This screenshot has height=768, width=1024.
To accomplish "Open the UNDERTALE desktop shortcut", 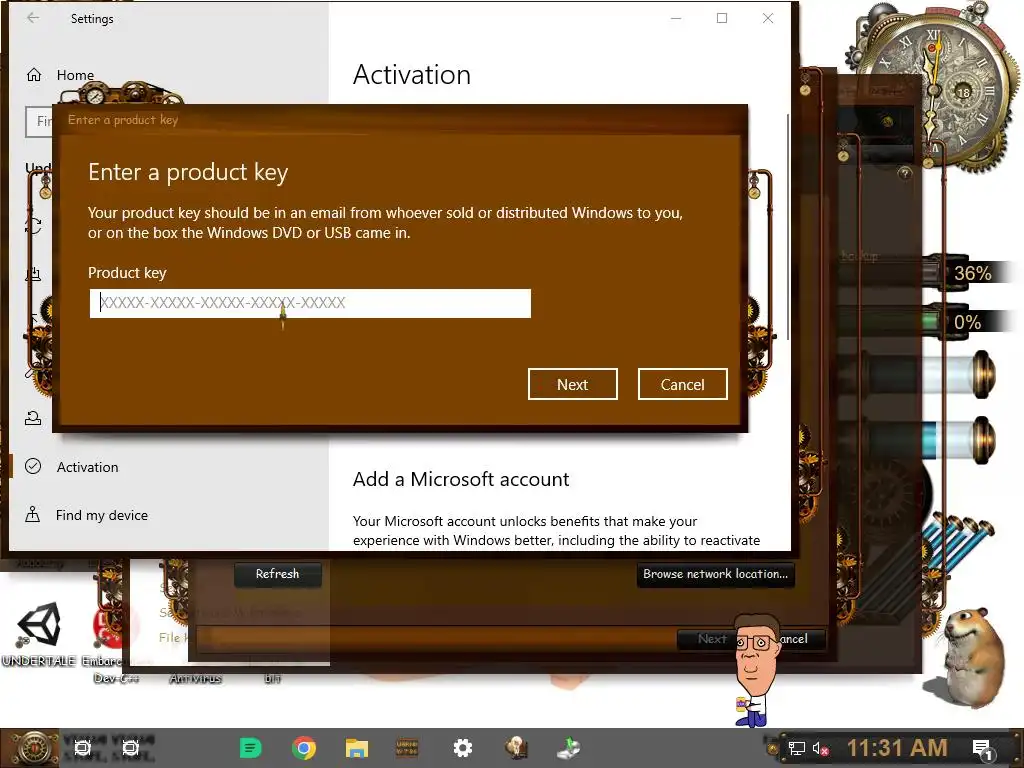I will click(x=39, y=633).
